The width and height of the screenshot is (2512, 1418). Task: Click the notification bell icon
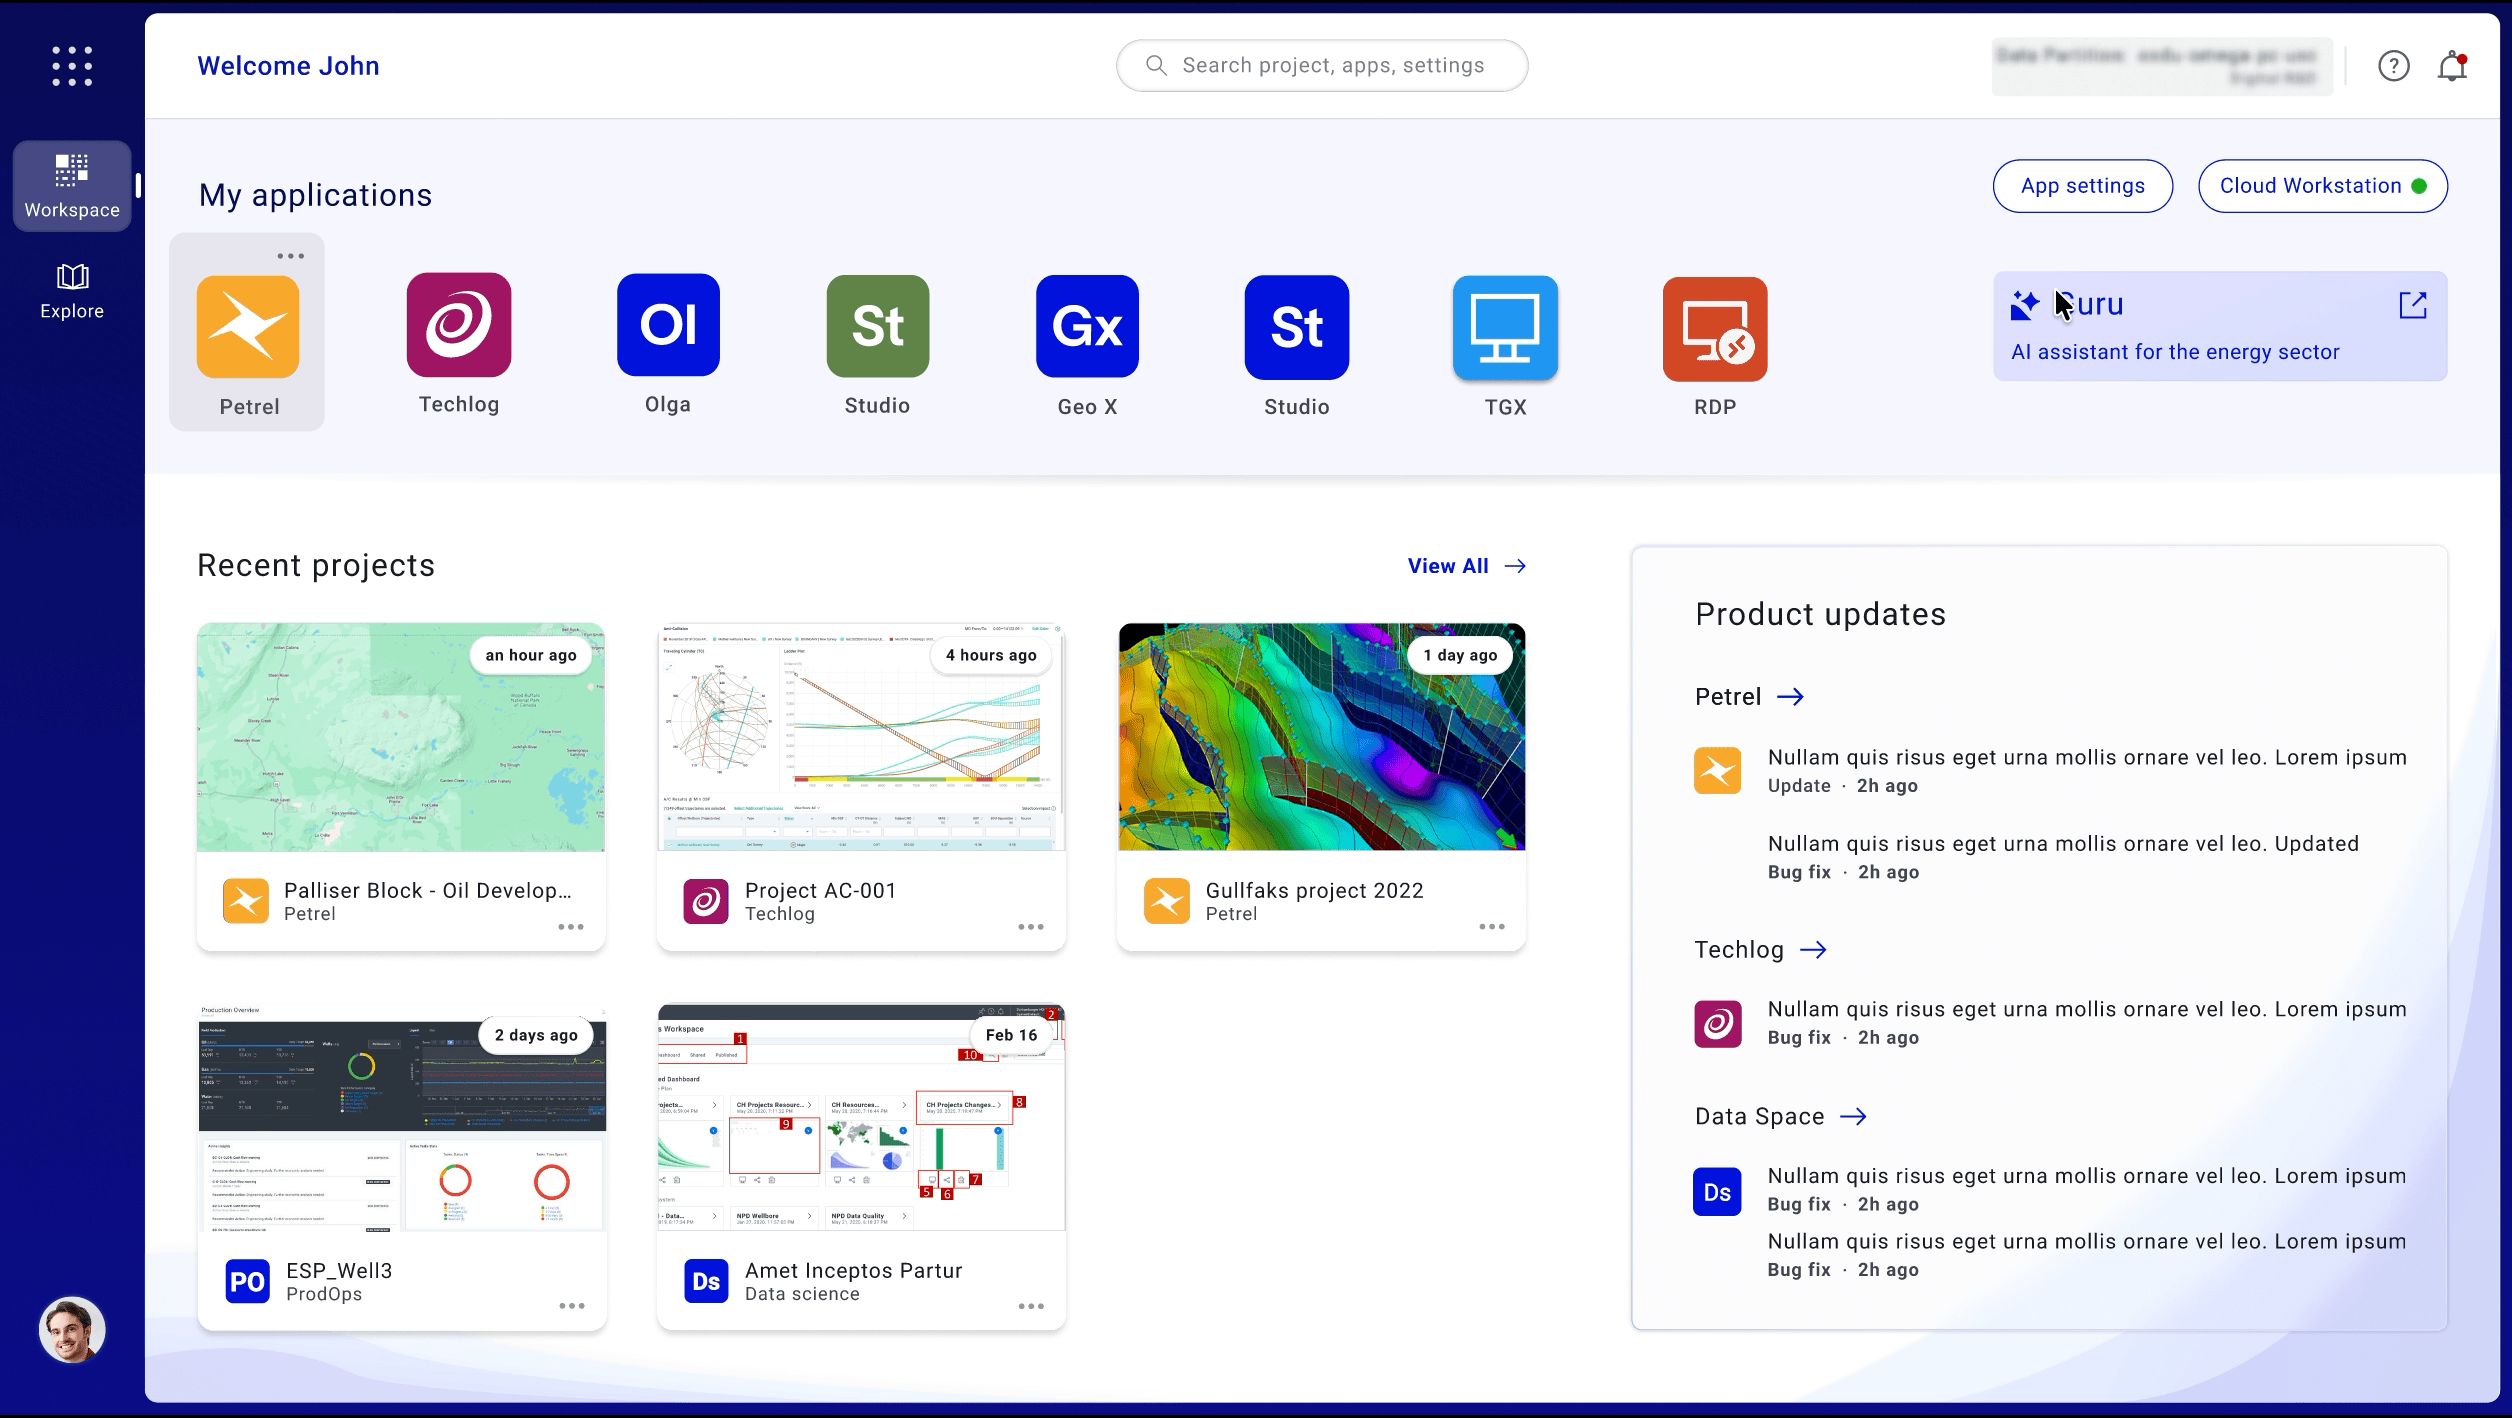click(2451, 66)
